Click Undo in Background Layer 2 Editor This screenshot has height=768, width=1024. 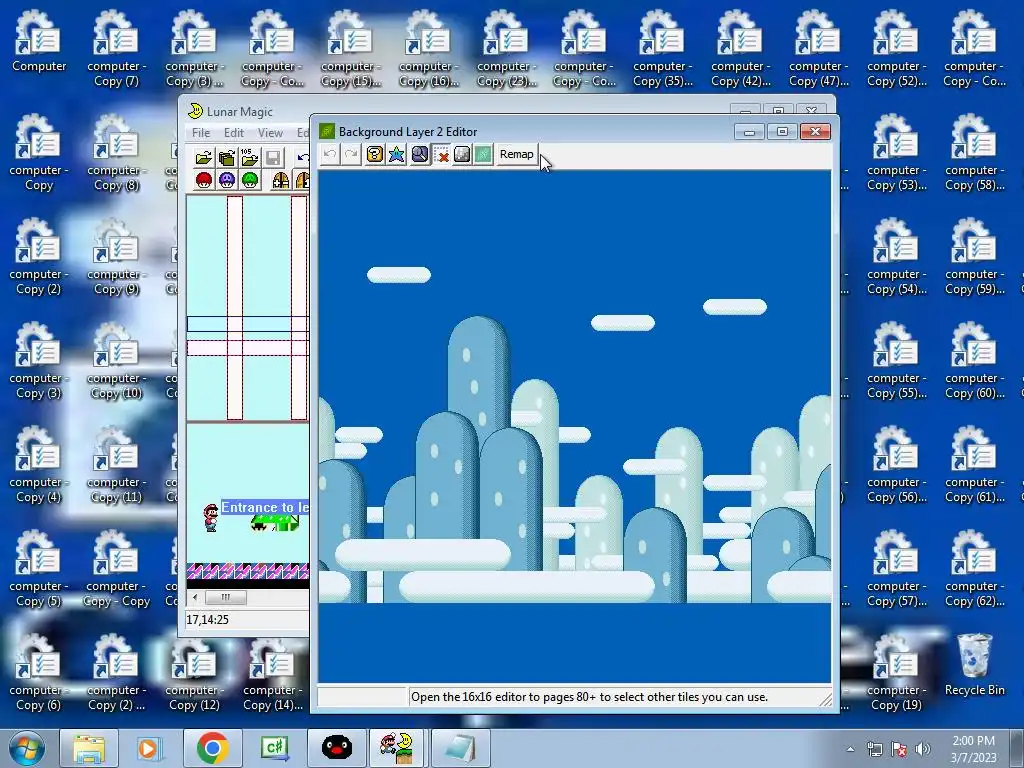[330, 155]
